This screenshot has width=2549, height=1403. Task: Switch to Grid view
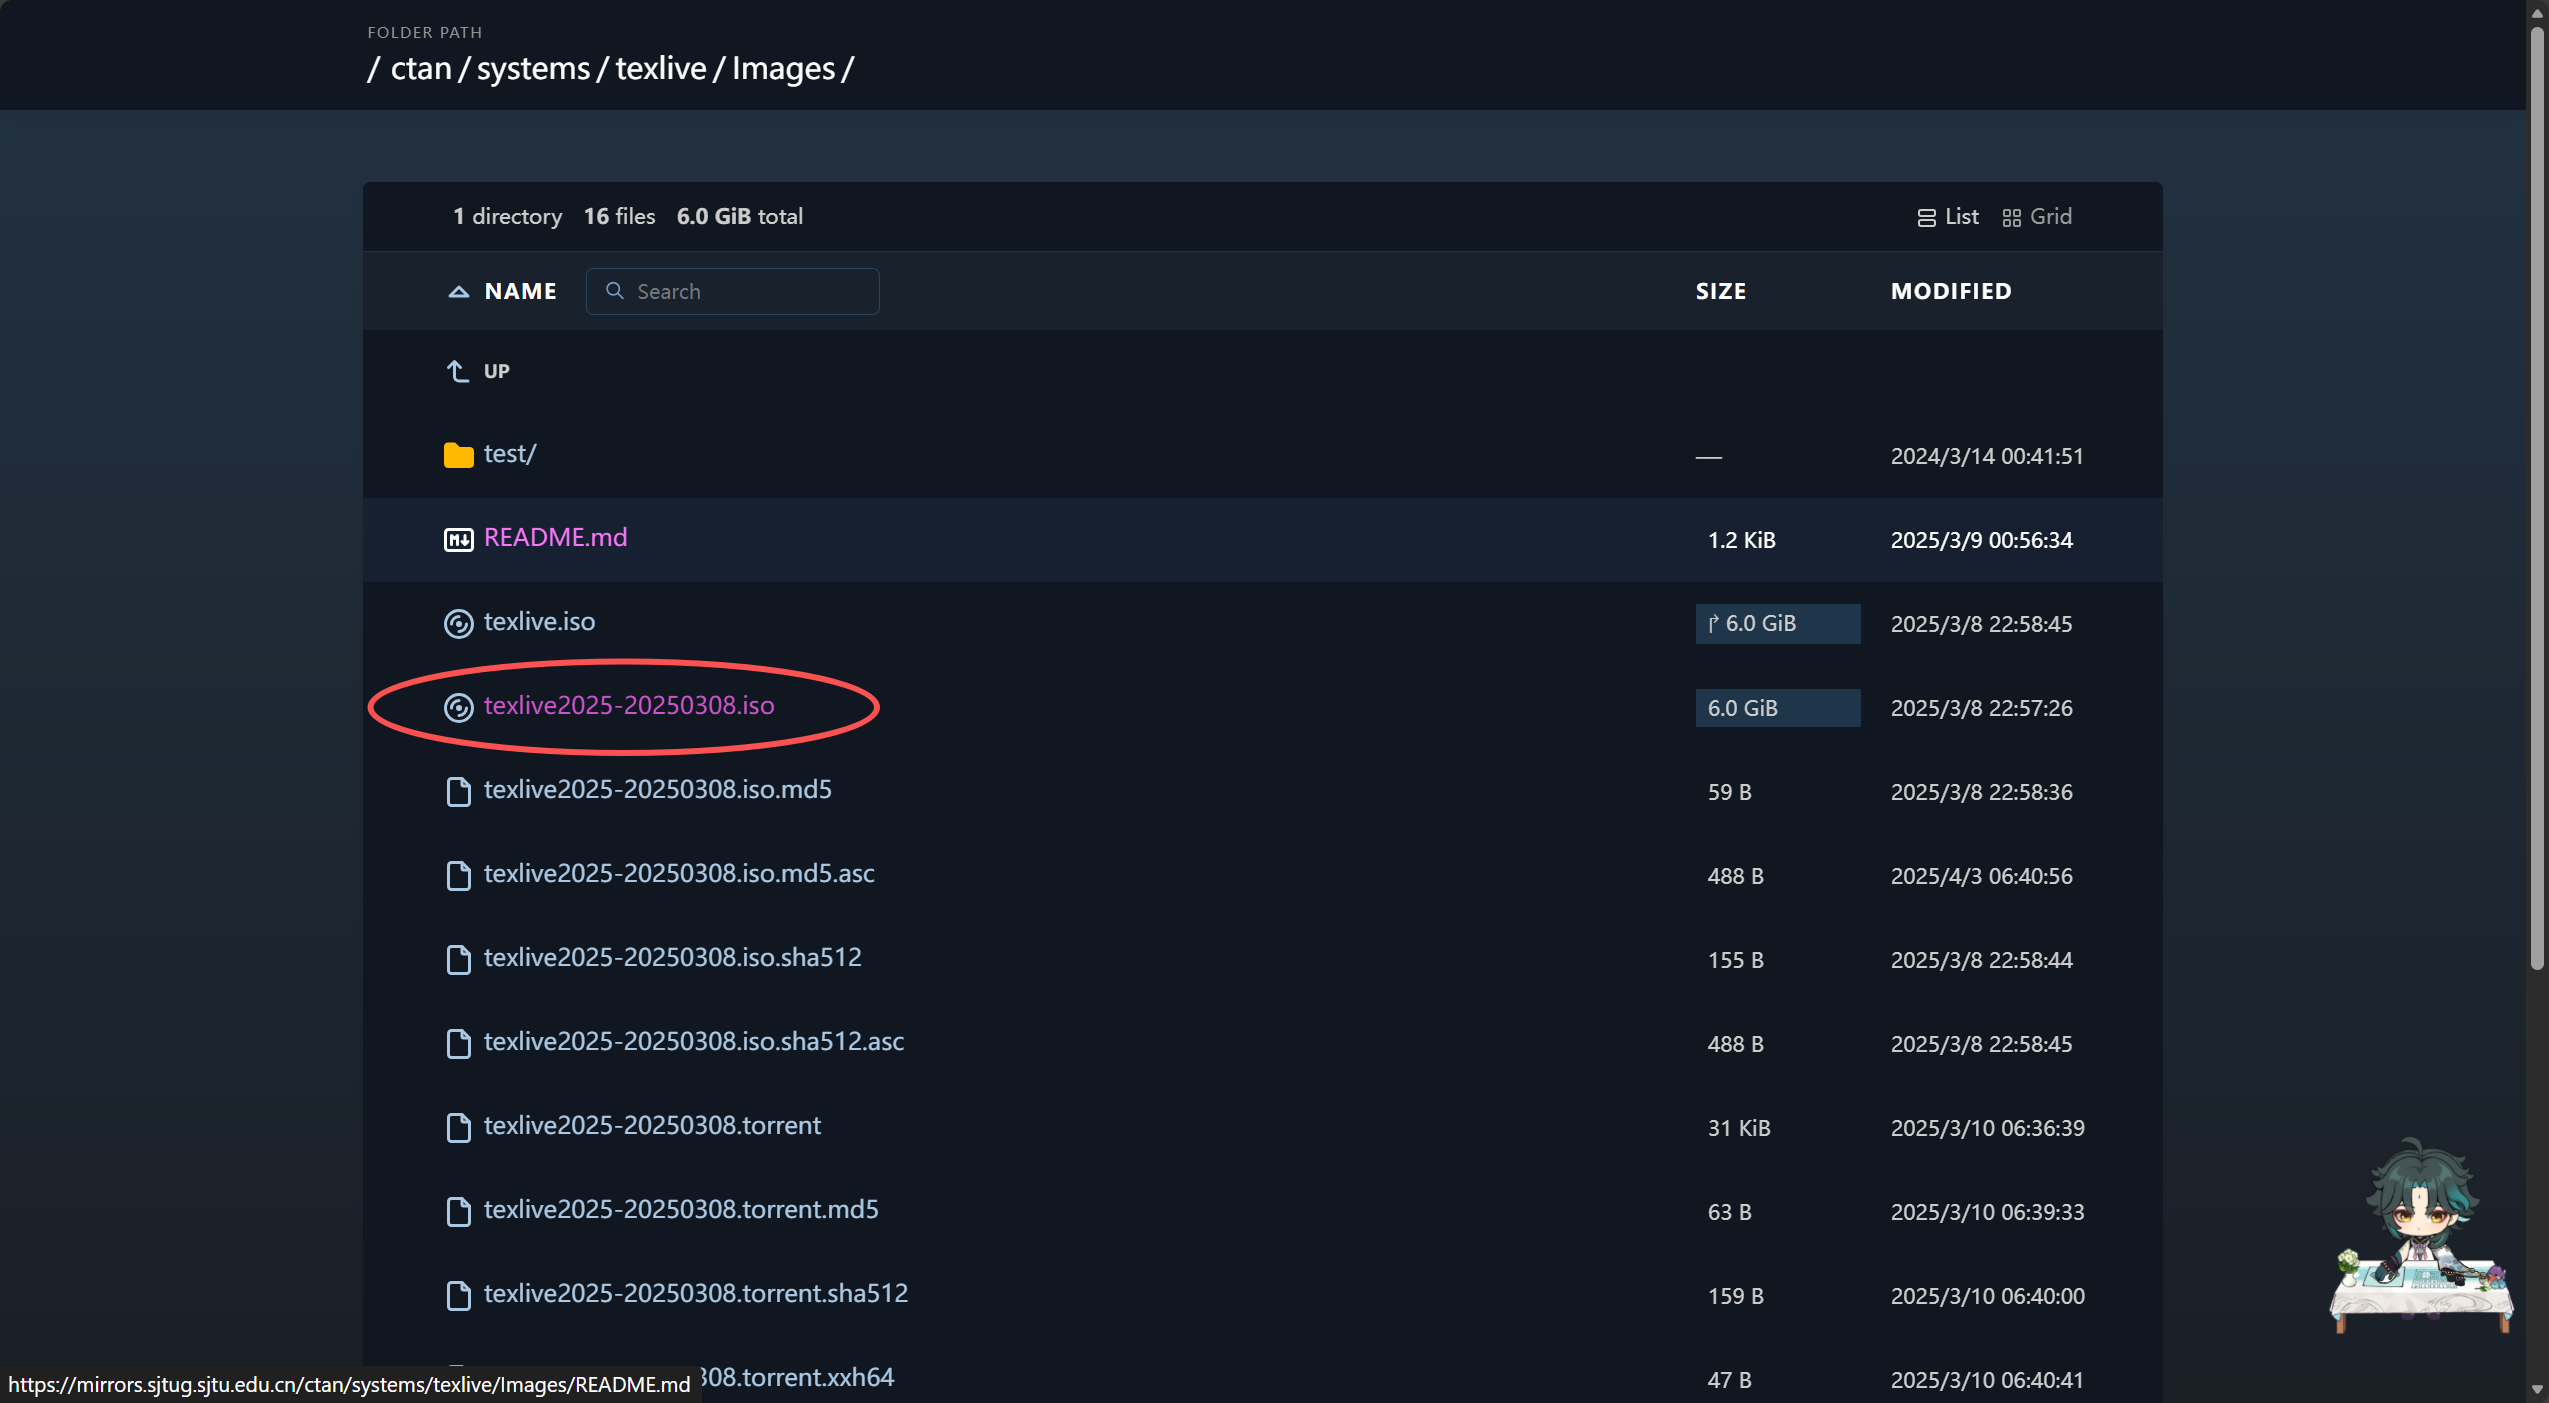click(x=2038, y=216)
